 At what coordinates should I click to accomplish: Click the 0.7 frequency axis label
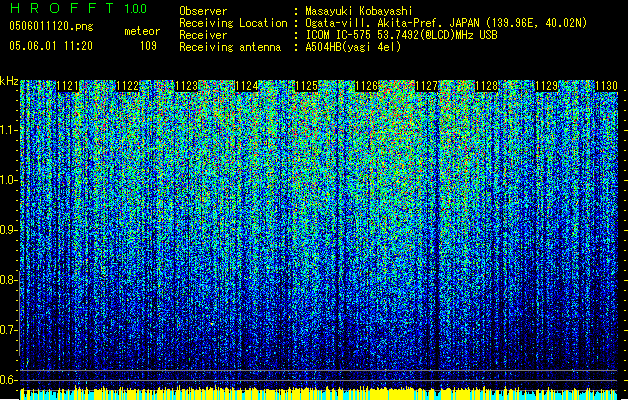[x=8, y=330]
